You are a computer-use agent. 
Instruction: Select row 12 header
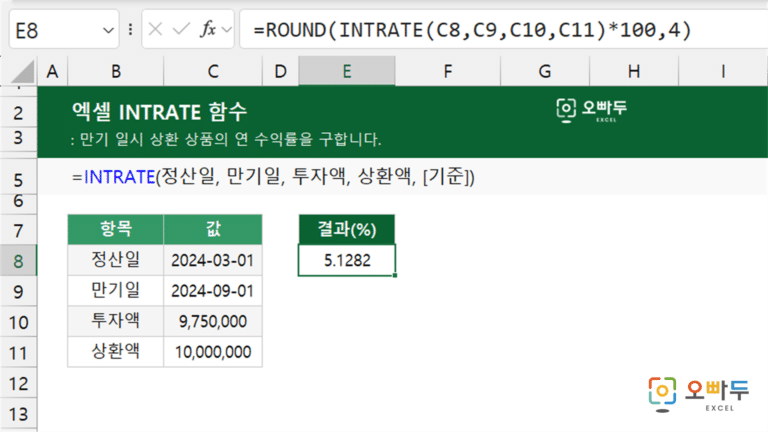(x=19, y=383)
